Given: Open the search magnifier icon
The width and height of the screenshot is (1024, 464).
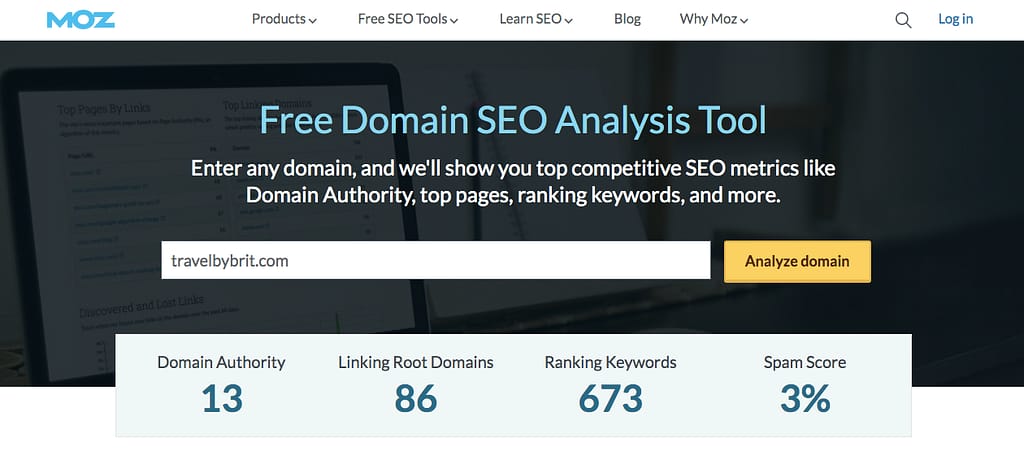Looking at the screenshot, I should click(x=903, y=20).
